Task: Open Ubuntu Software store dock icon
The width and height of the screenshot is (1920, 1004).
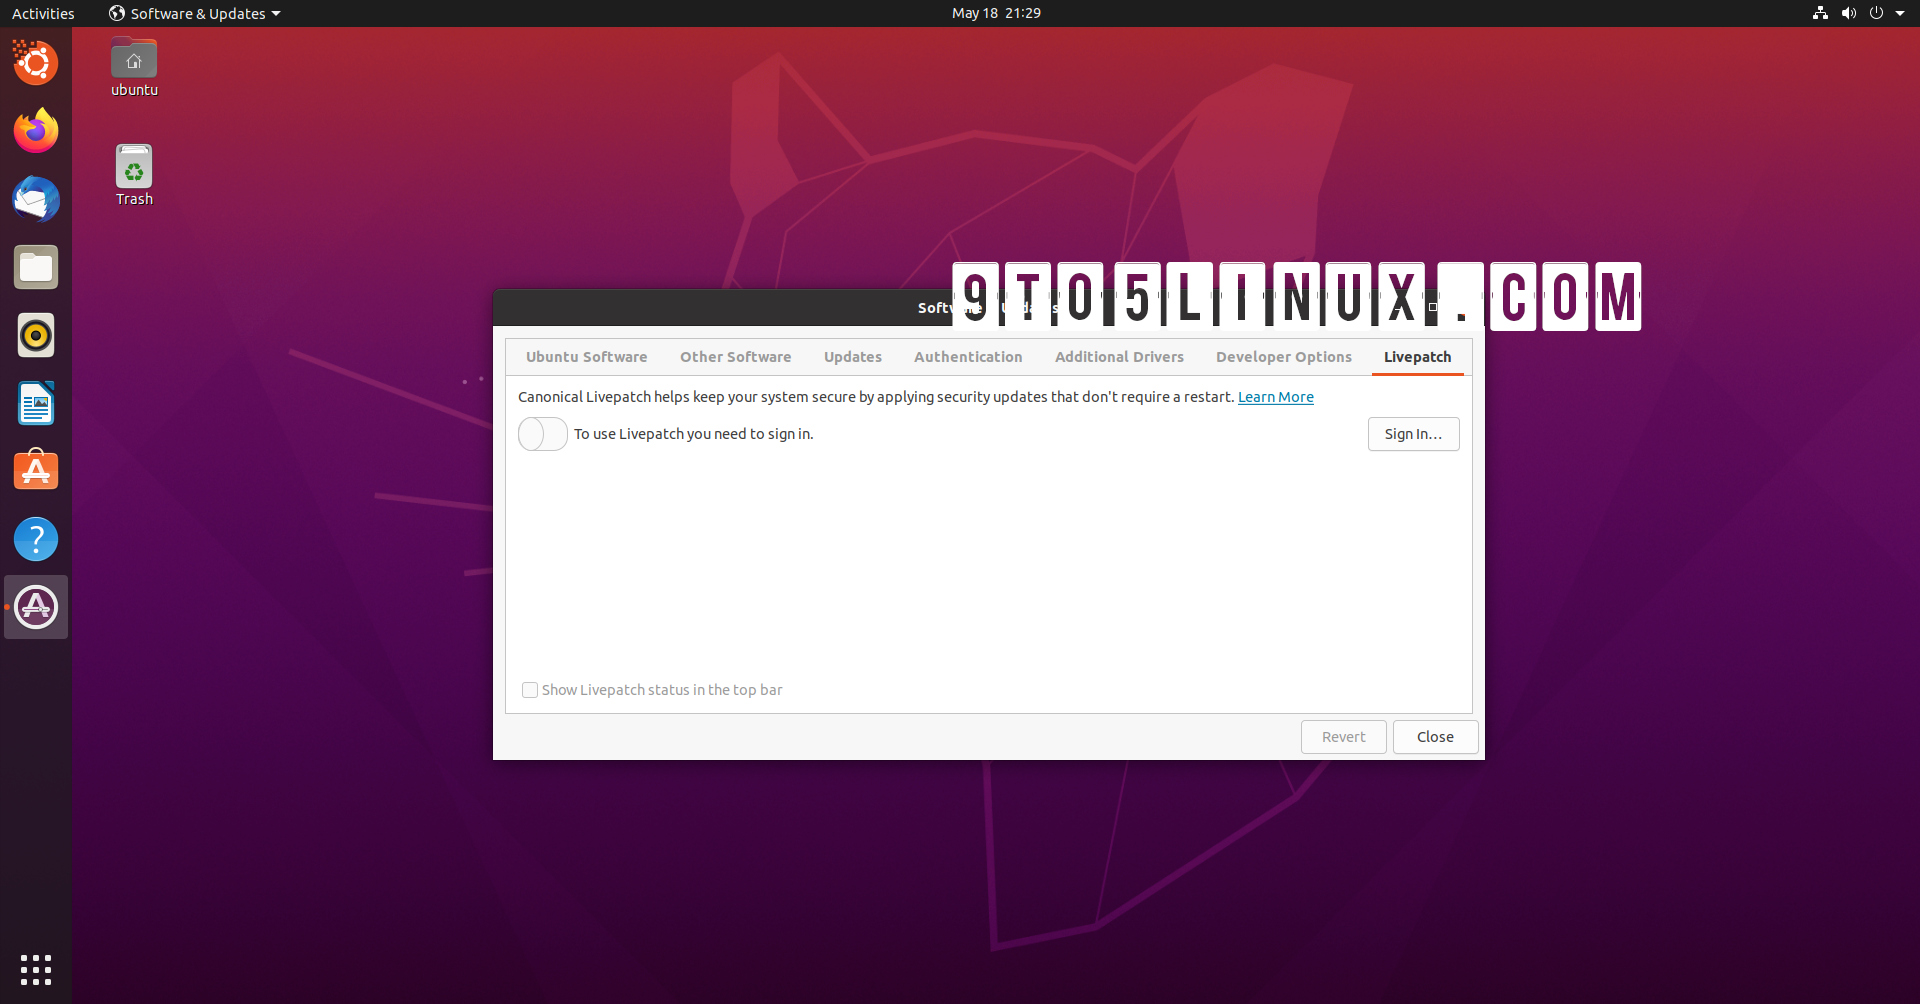Action: 36,471
